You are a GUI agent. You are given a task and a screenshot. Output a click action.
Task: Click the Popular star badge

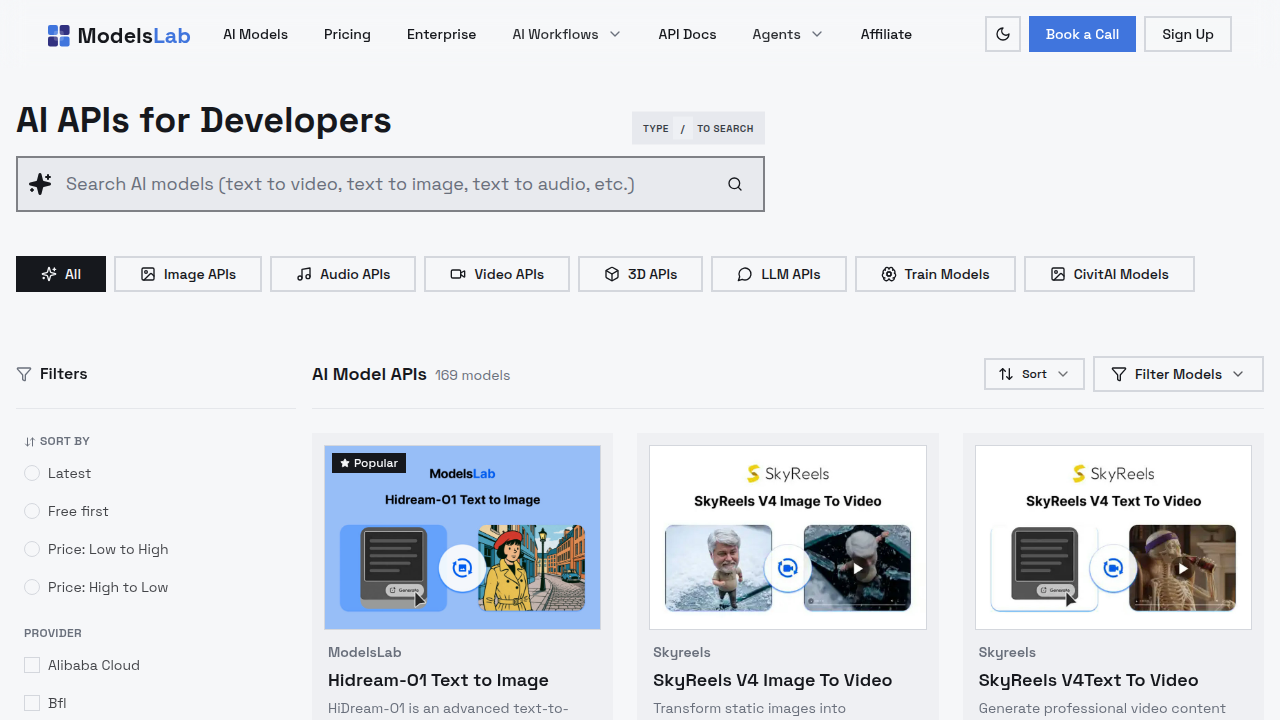[x=369, y=463]
